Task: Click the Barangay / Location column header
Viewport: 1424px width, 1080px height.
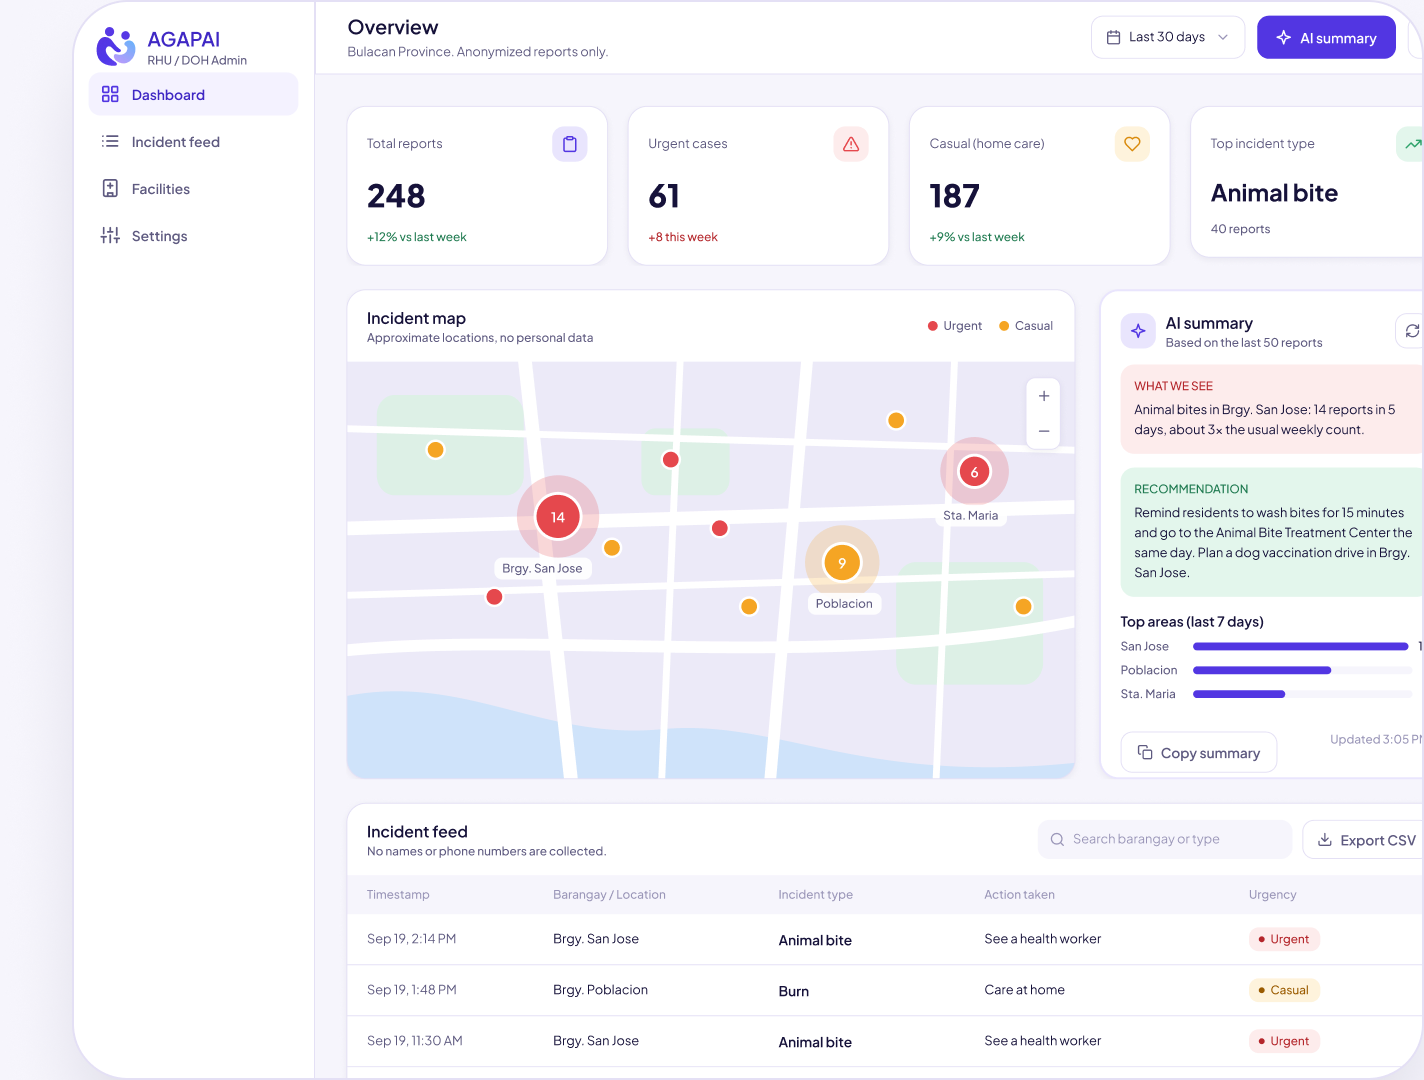Action: click(609, 895)
